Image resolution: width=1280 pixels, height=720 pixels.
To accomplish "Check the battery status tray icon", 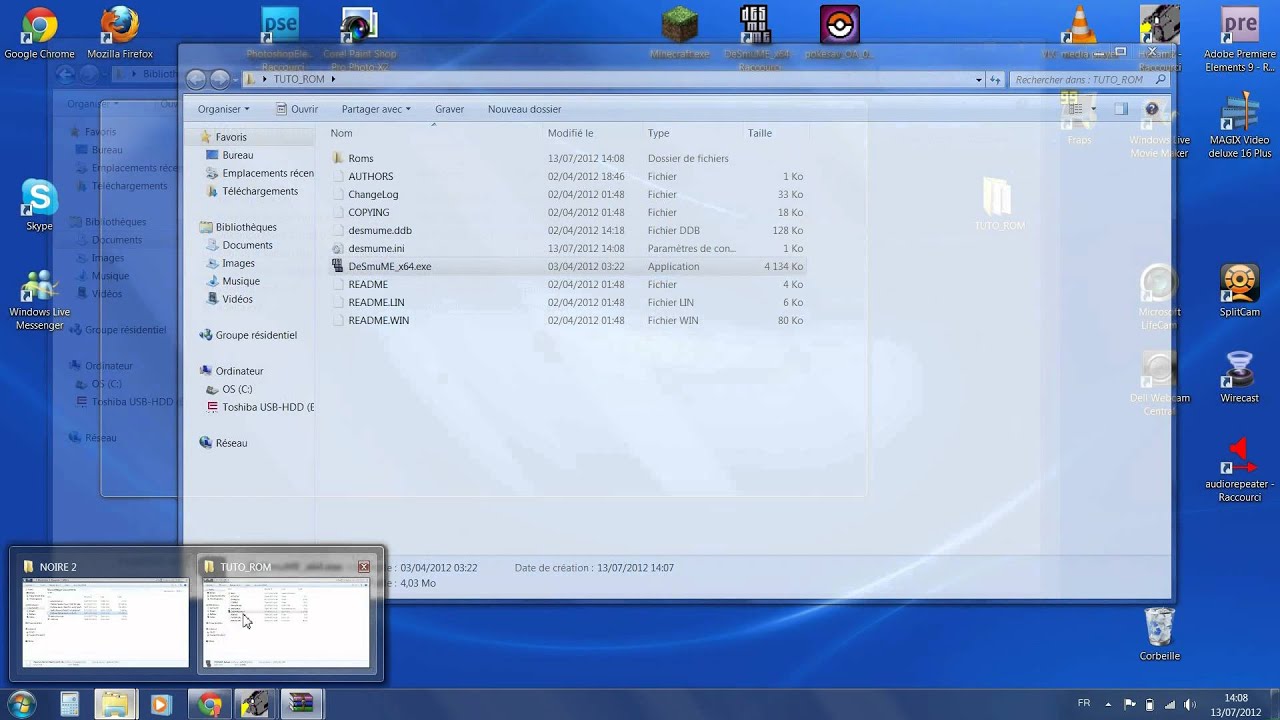I will [x=1149, y=704].
